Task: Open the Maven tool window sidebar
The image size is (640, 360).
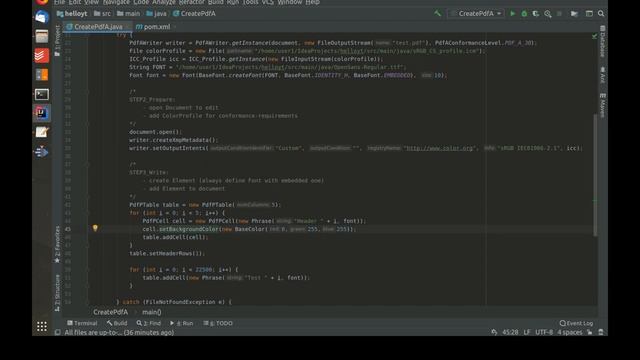Action: point(602,105)
